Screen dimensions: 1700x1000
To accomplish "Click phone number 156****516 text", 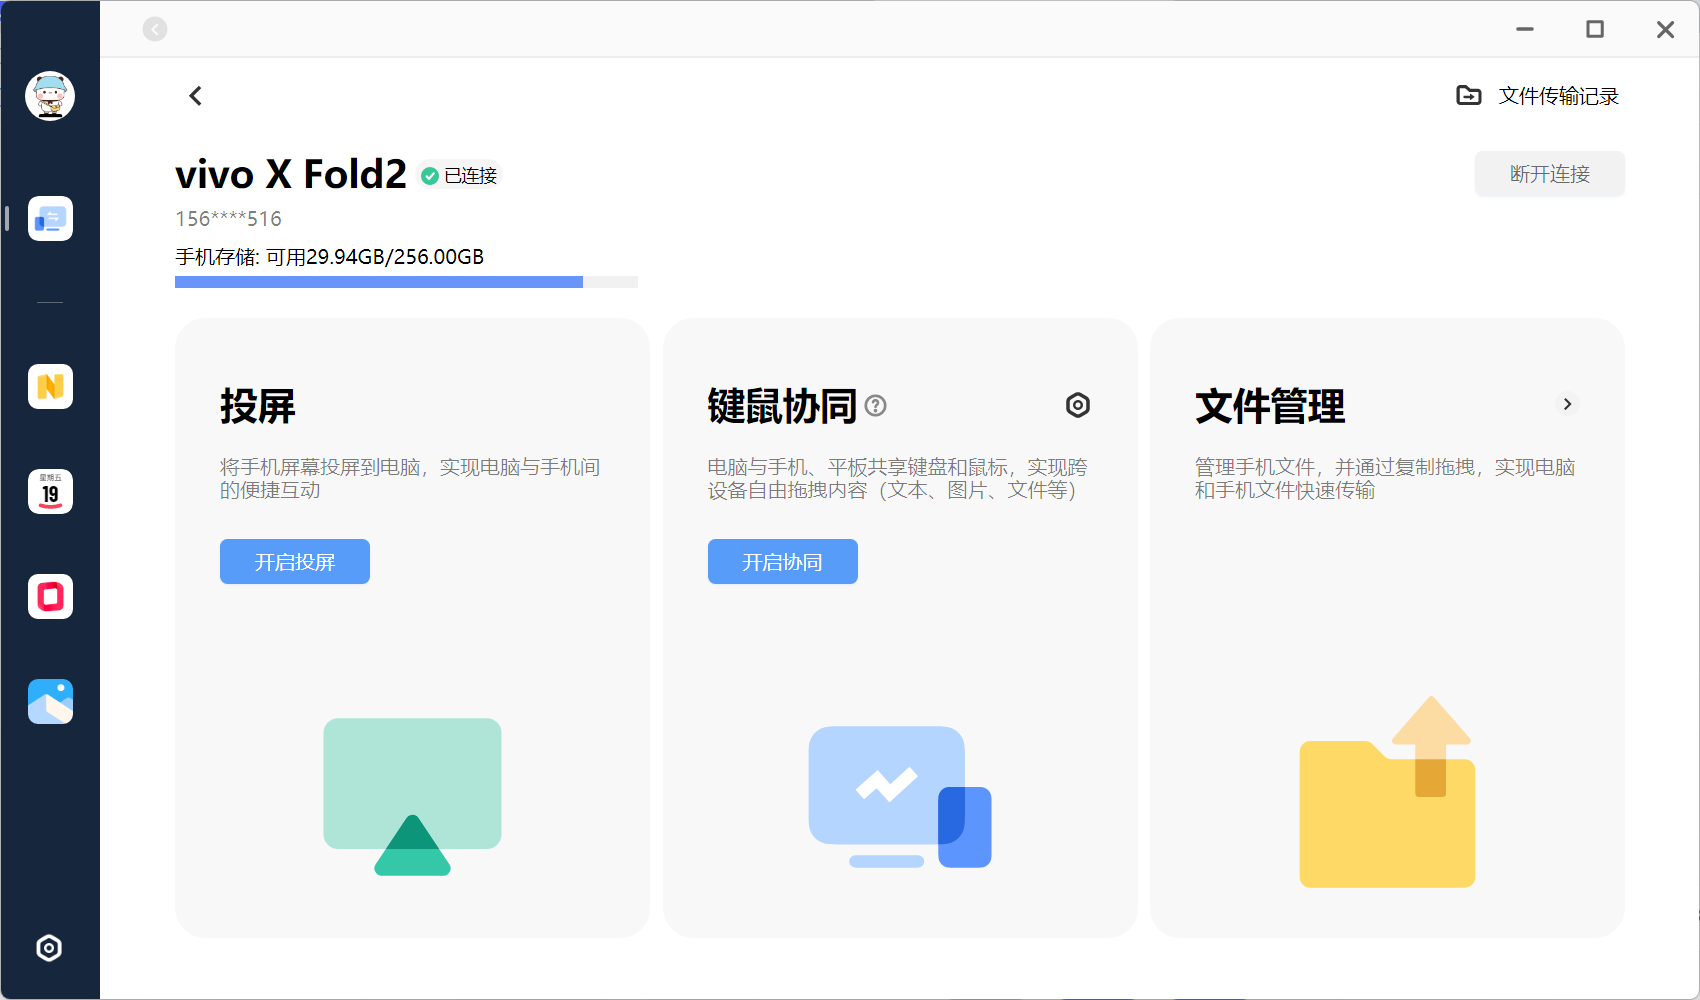I will (229, 219).
